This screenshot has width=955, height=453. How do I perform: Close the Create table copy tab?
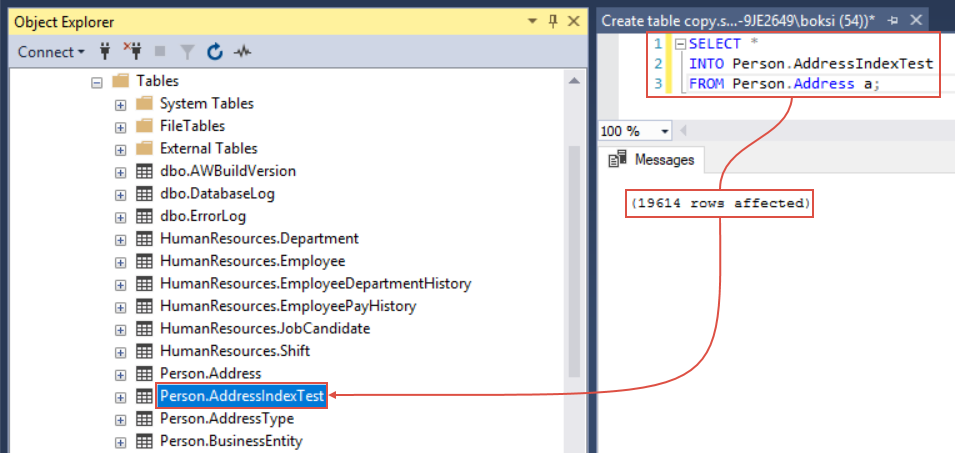pos(915,21)
